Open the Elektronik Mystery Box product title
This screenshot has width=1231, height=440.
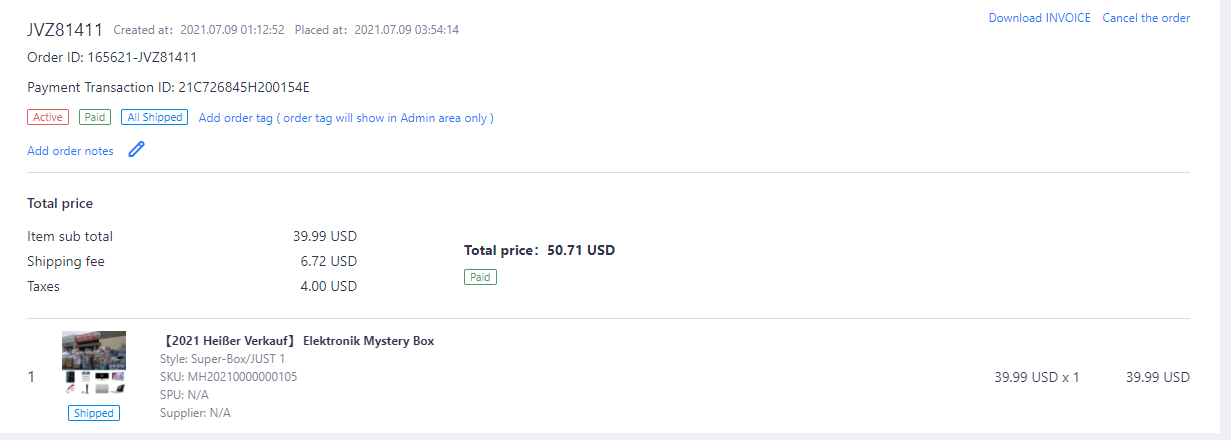[298, 341]
